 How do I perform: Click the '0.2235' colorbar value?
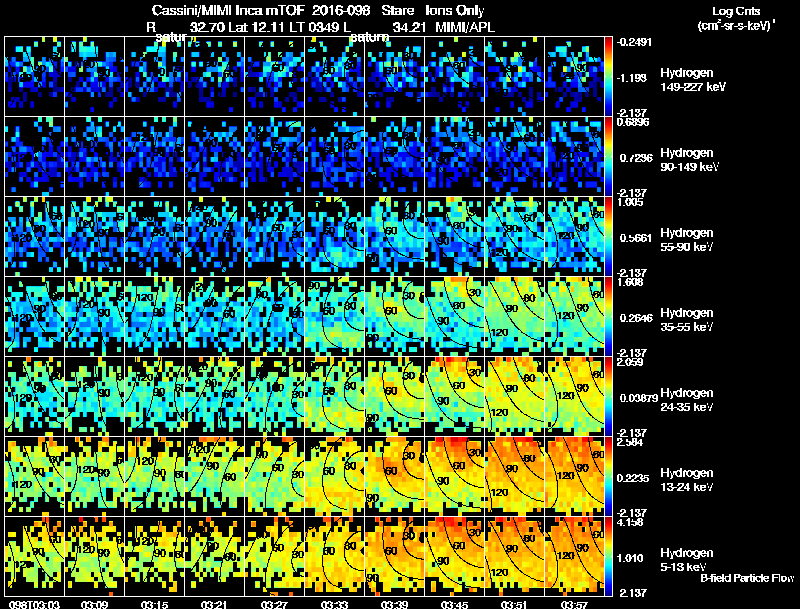pyautogui.click(x=633, y=478)
